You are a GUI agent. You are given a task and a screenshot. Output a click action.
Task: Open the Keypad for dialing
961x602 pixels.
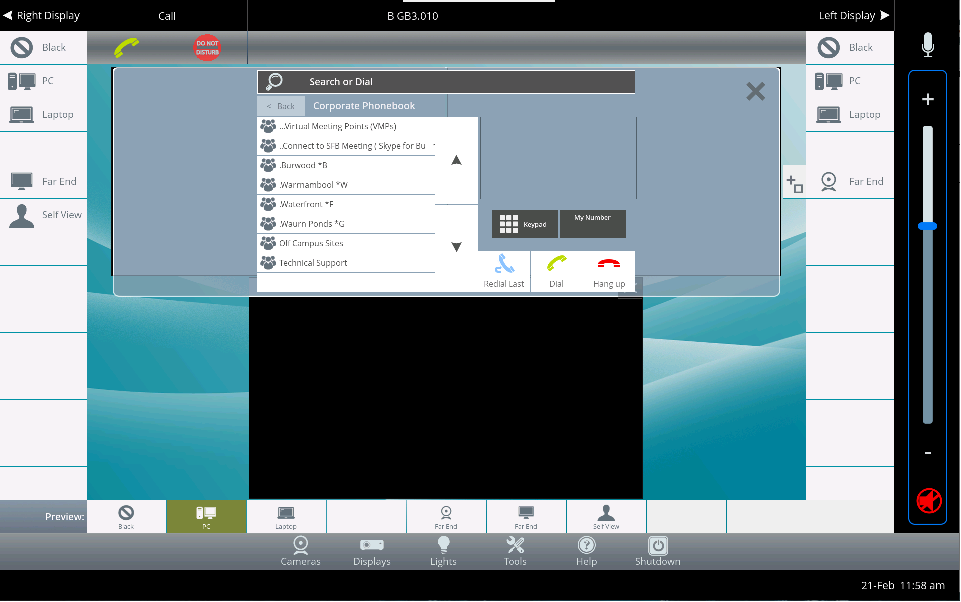(523, 223)
